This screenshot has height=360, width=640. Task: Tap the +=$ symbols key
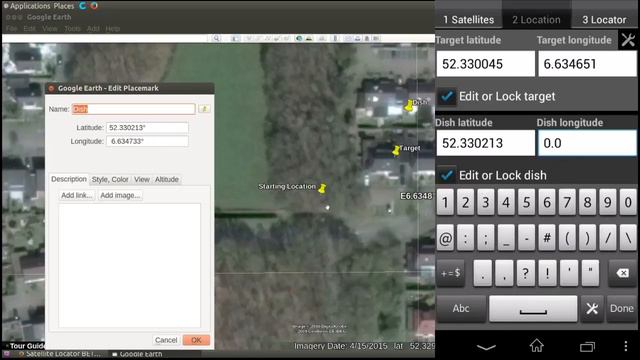(x=451, y=273)
